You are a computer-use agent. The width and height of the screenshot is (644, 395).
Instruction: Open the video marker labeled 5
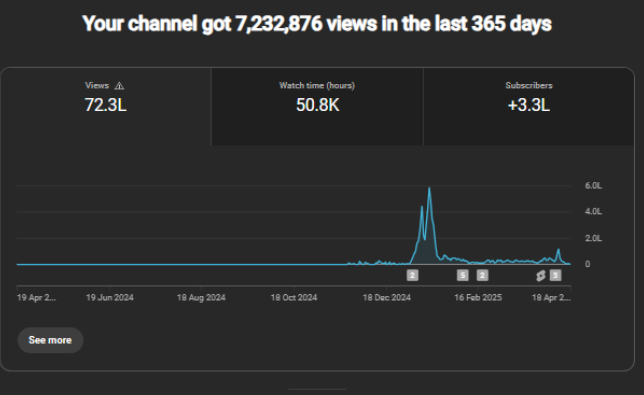pos(462,275)
